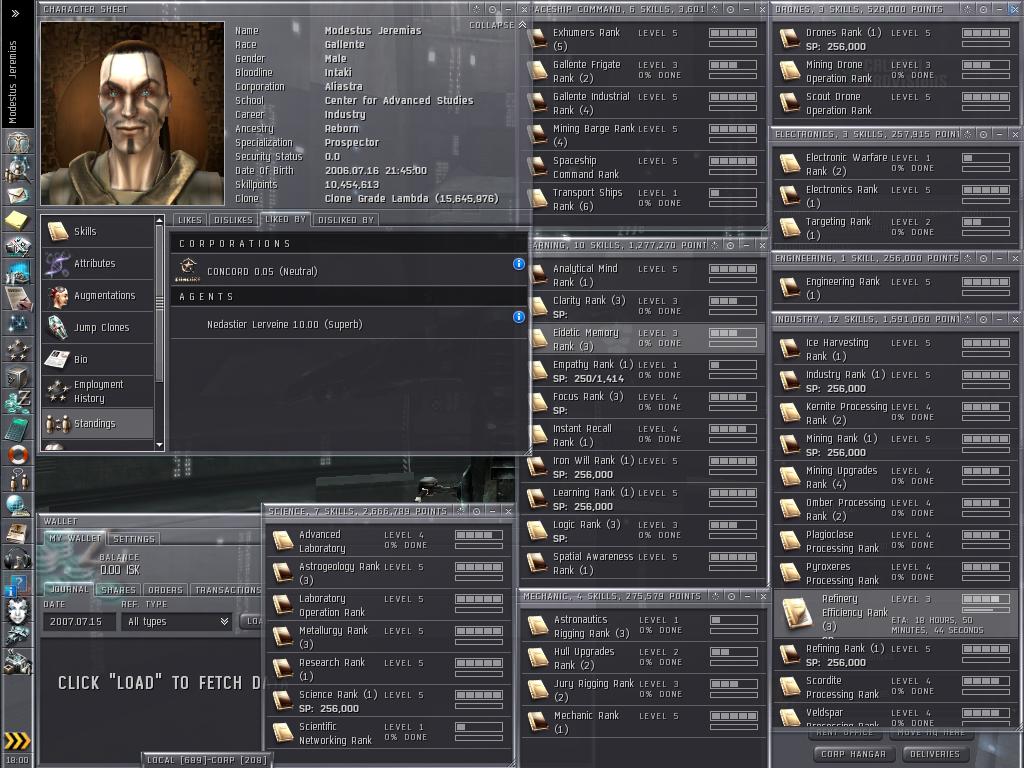Expand the sidebar with the double-arrow button
The image size is (1024, 768).
[15, 13]
